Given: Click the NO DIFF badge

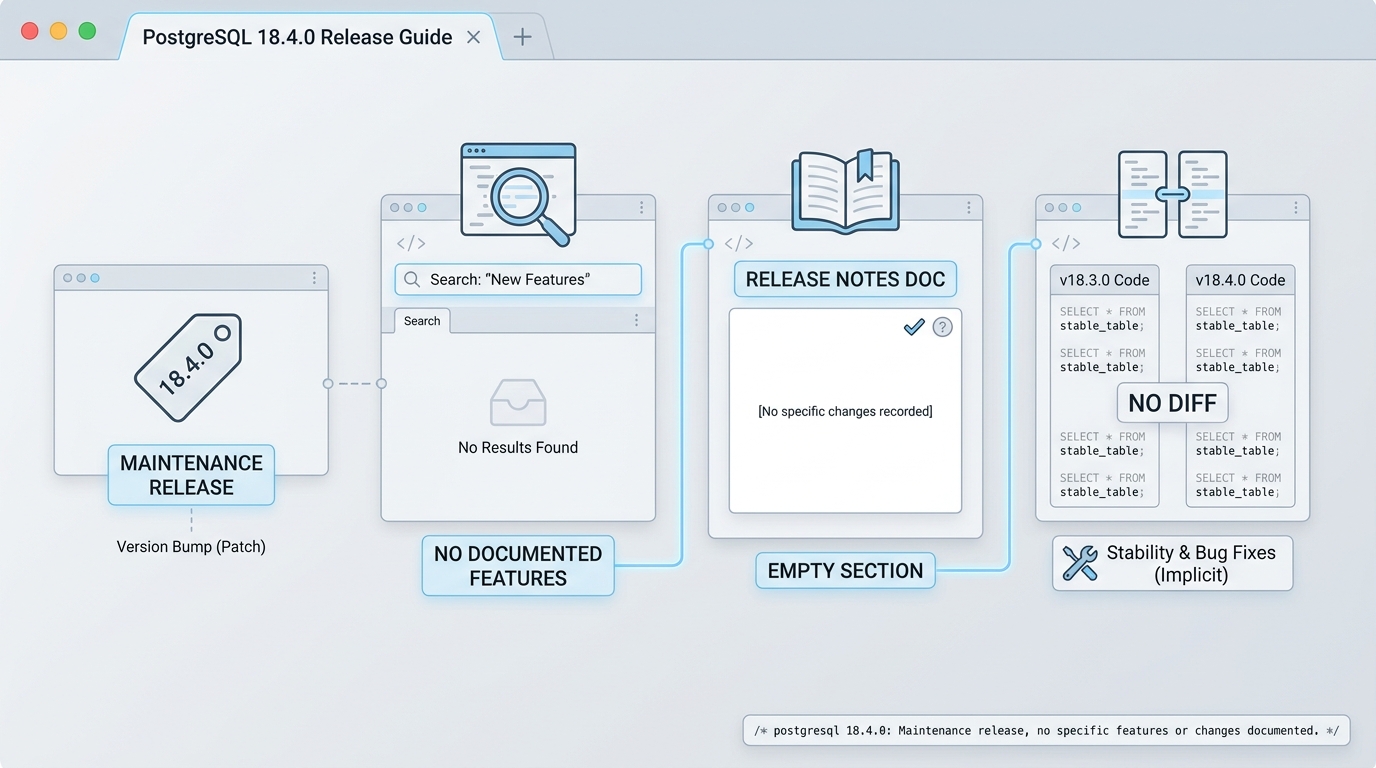Looking at the screenshot, I should pyautogui.click(x=1172, y=404).
